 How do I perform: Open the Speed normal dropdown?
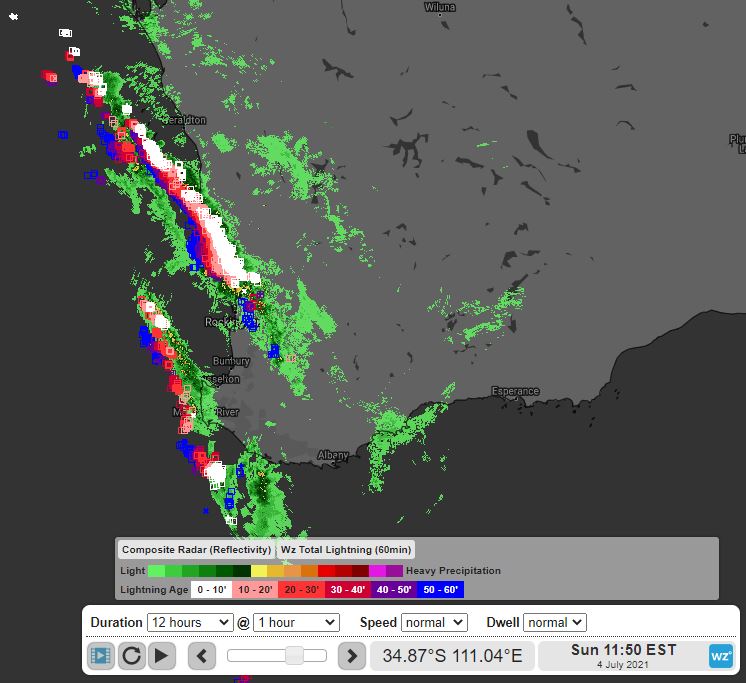[x=434, y=622]
